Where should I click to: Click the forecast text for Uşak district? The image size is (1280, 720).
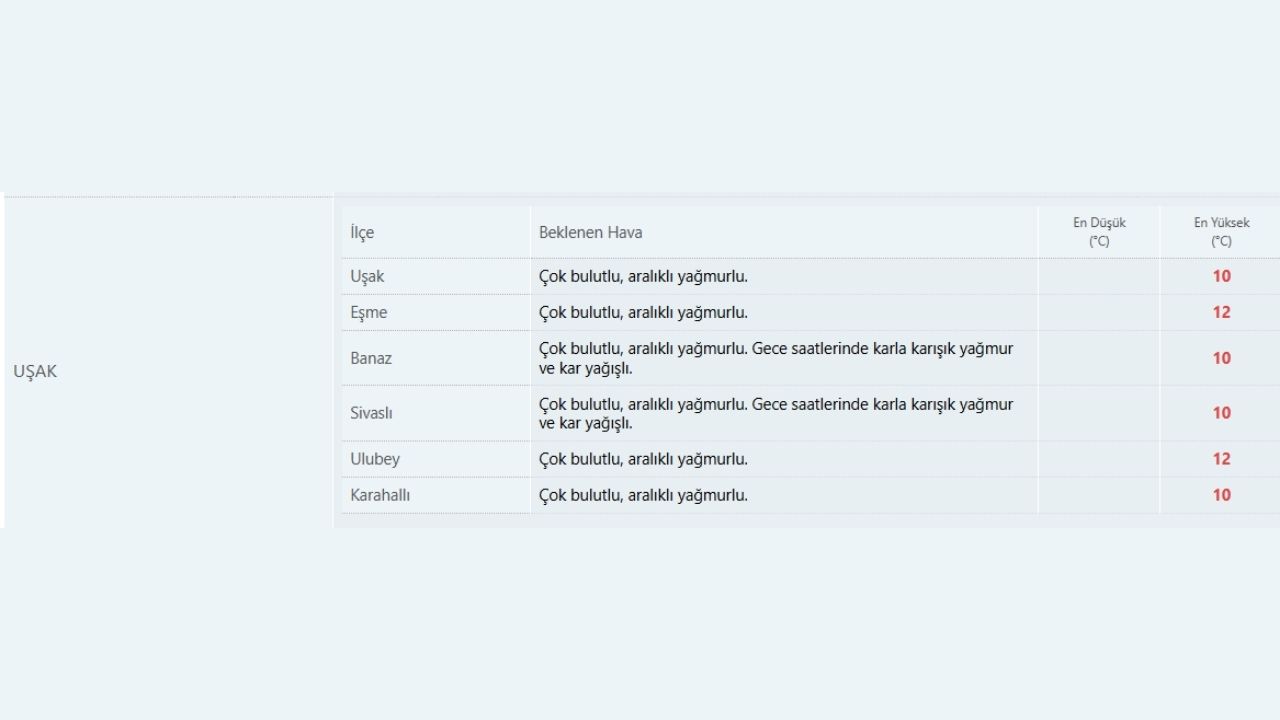(x=643, y=276)
